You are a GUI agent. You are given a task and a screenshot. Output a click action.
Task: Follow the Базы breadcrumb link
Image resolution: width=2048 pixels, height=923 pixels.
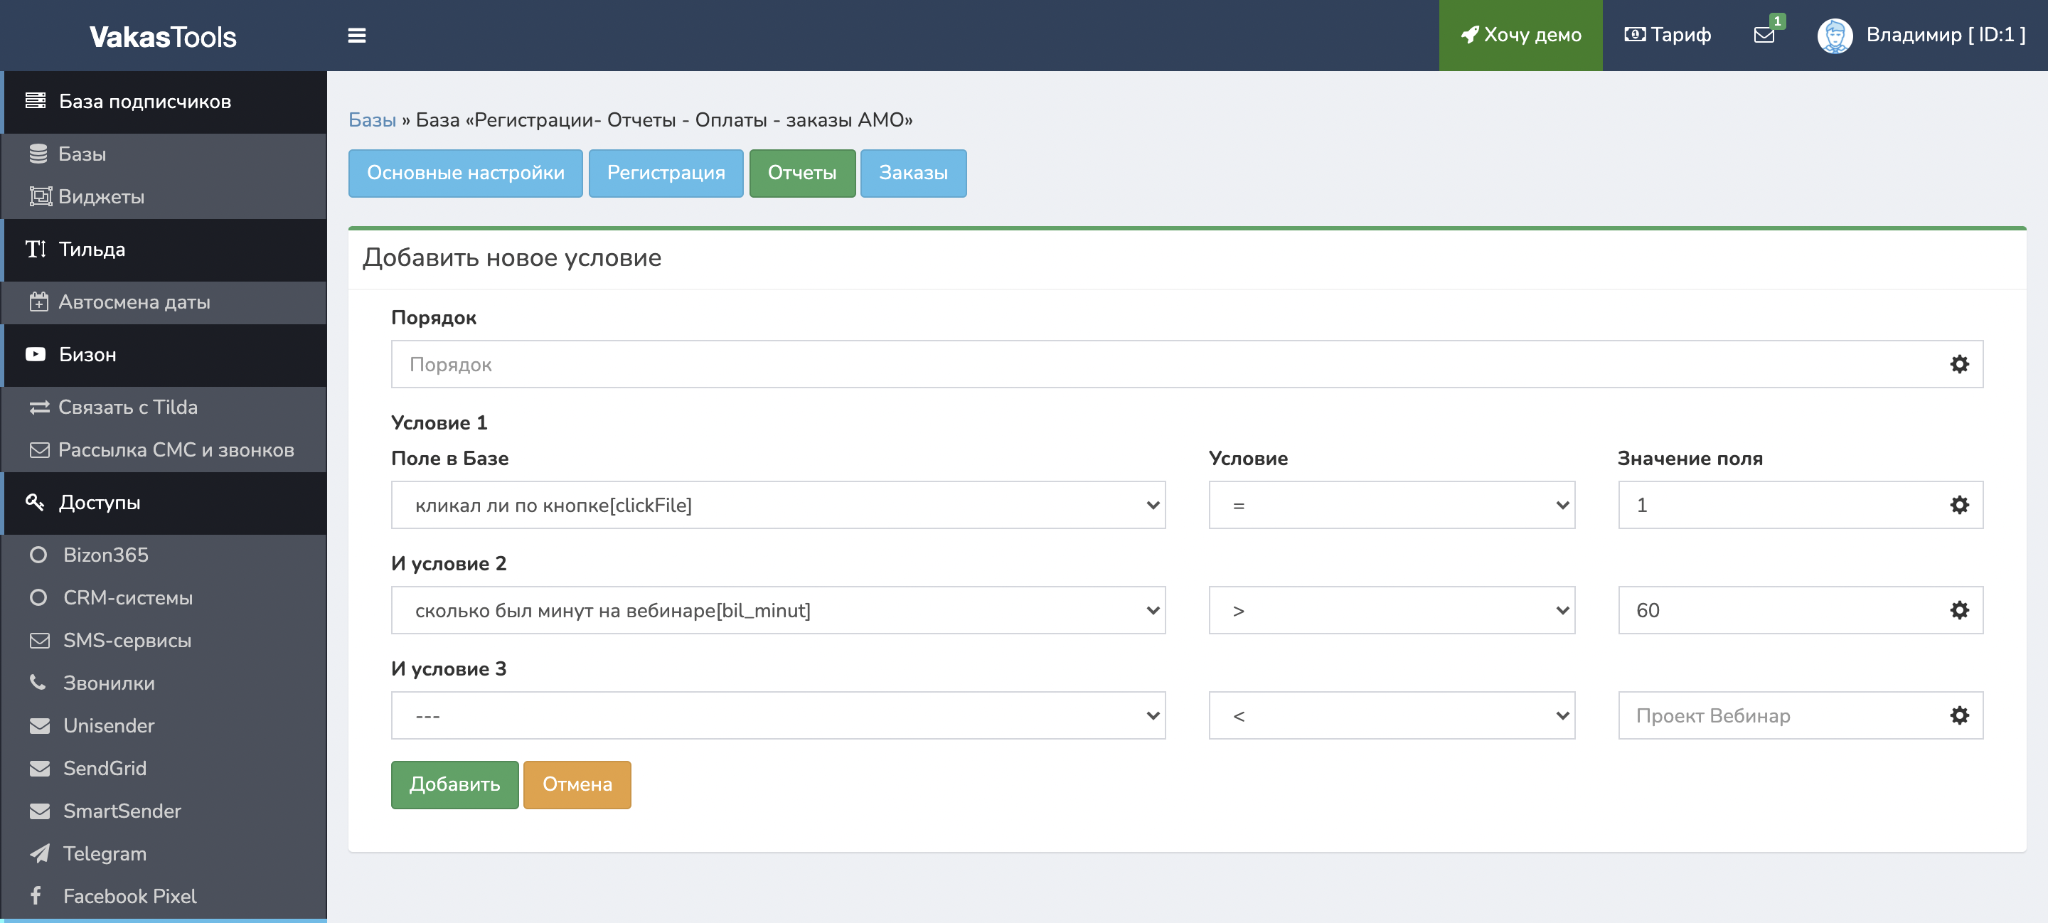pyautogui.click(x=372, y=120)
